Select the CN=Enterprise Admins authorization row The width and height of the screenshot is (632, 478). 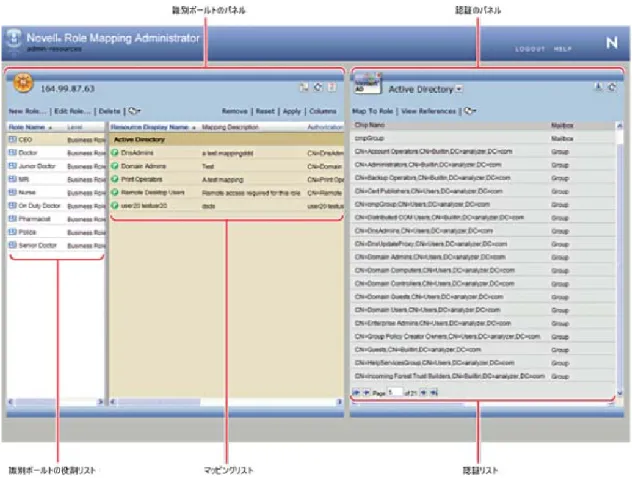pos(483,323)
